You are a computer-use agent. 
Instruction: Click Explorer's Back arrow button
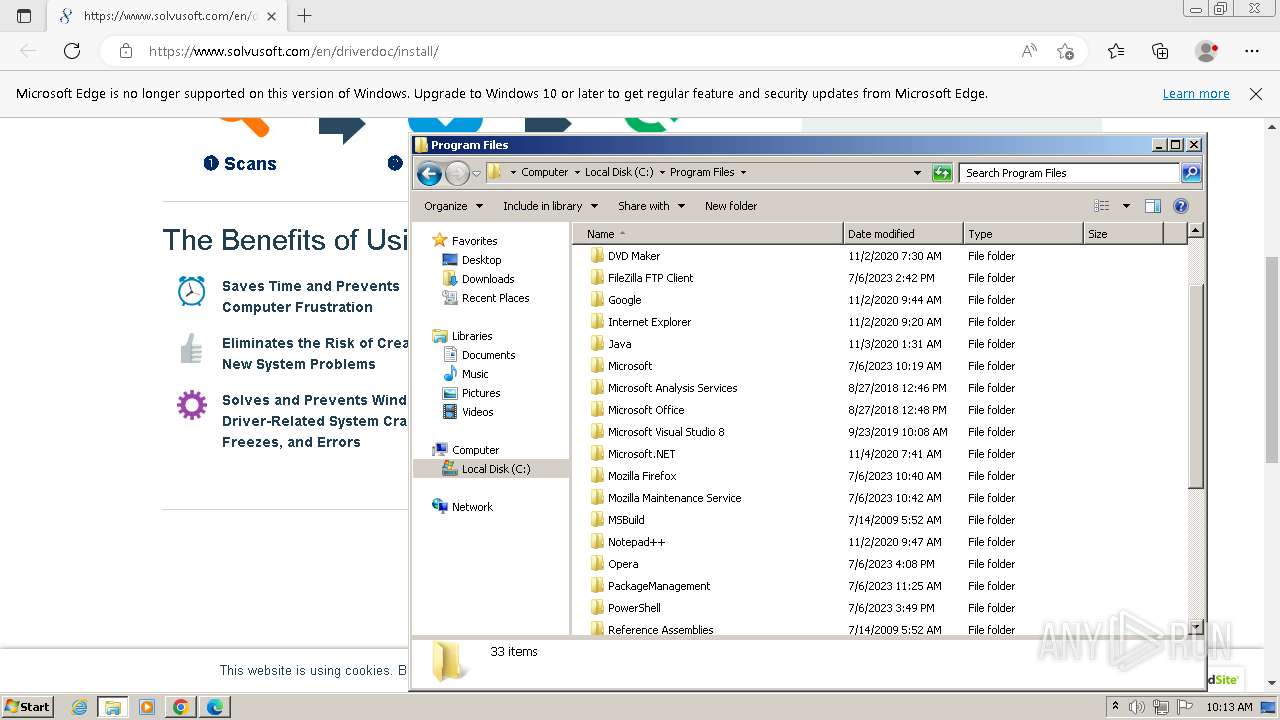429,173
